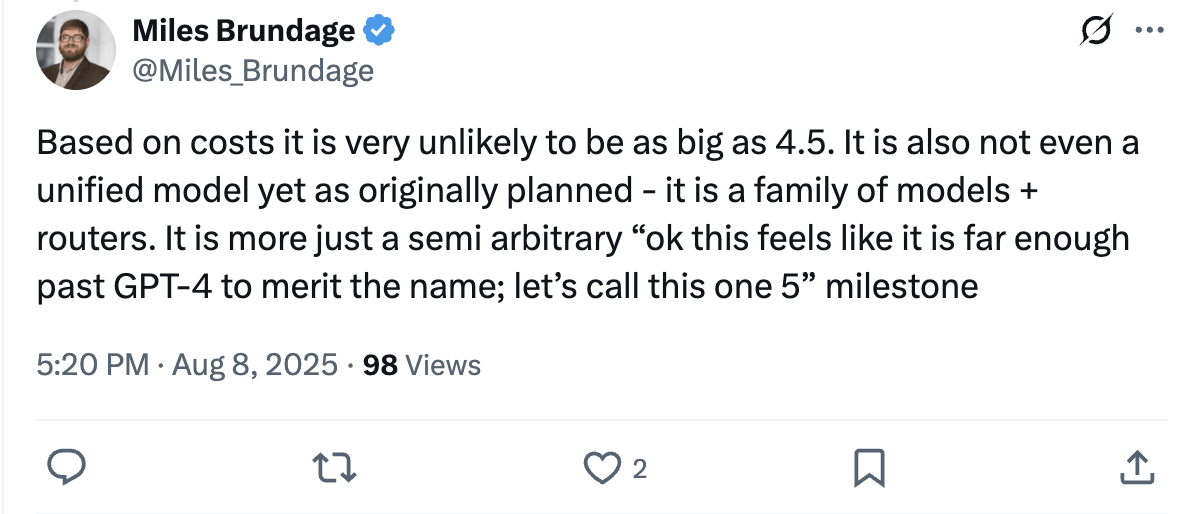Click the word "routers" in the tweet
The image size is (1200, 514).
point(94,240)
